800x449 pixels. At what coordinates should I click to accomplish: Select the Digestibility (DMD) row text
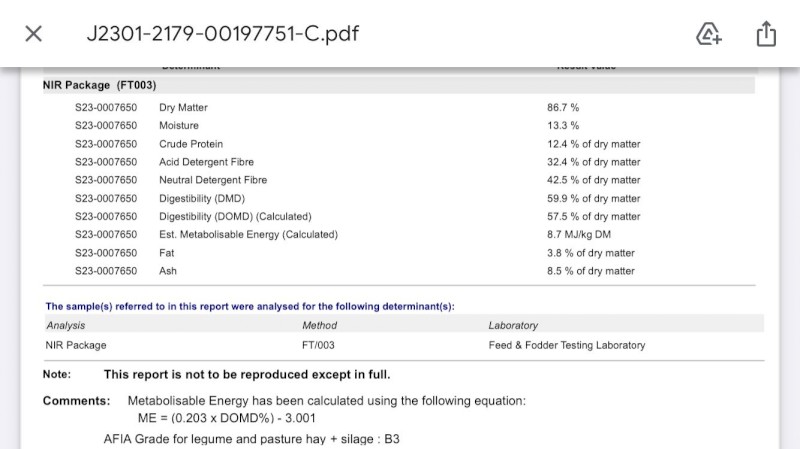[x=202, y=198]
